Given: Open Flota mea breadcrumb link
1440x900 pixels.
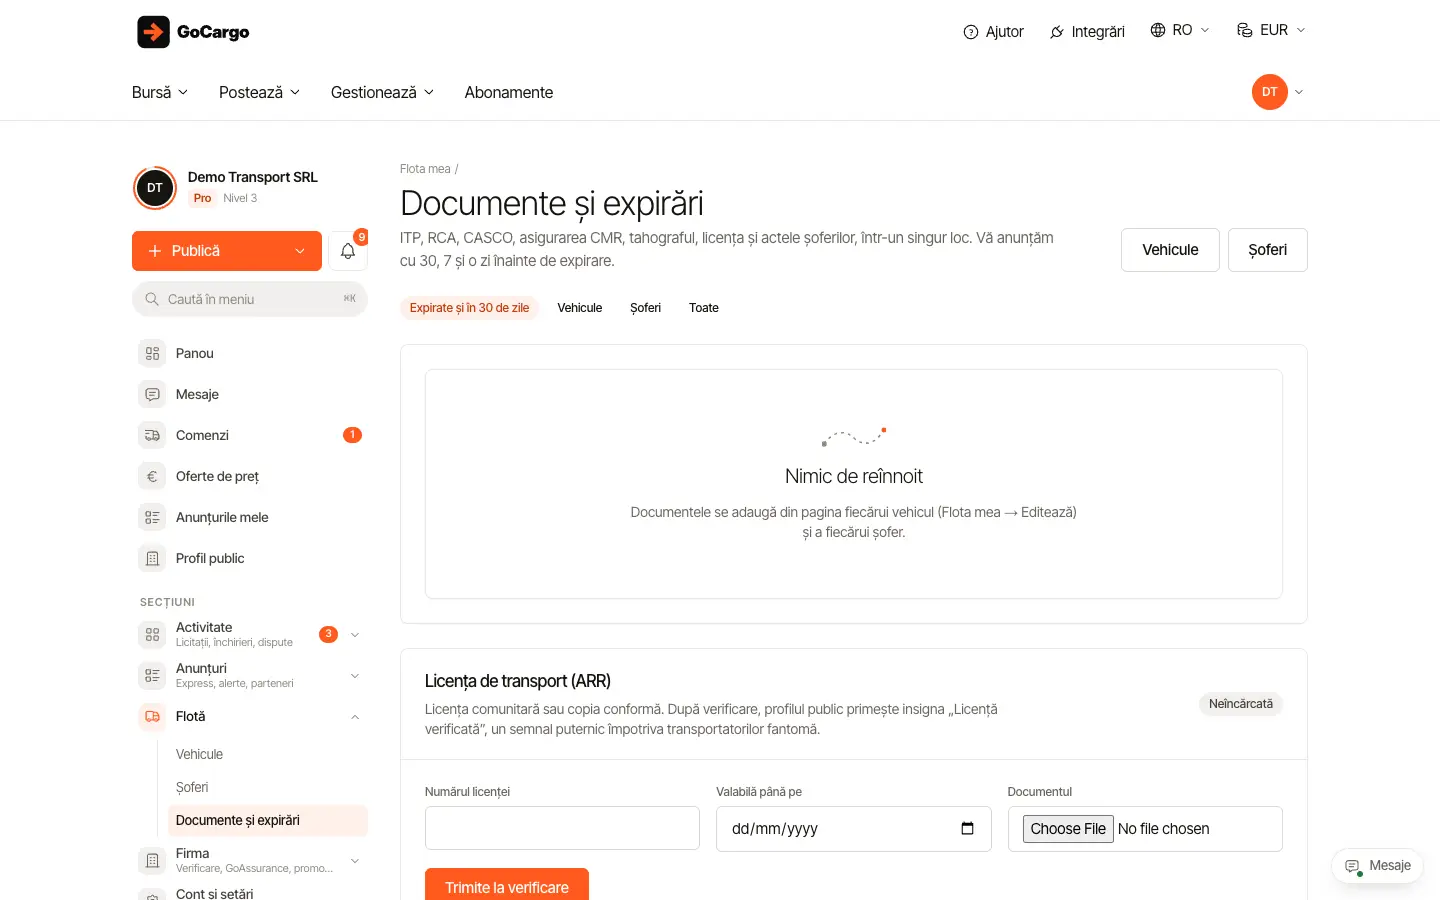Looking at the screenshot, I should pos(425,169).
